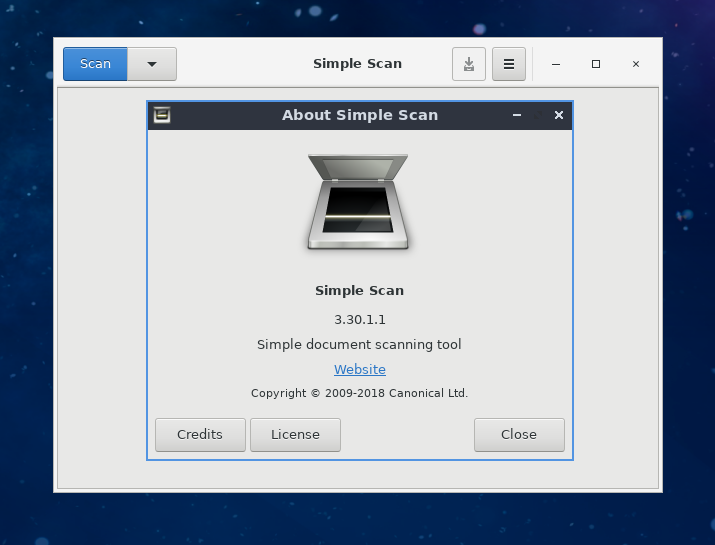Click the blue Scan button
715x545 pixels.
pos(95,64)
